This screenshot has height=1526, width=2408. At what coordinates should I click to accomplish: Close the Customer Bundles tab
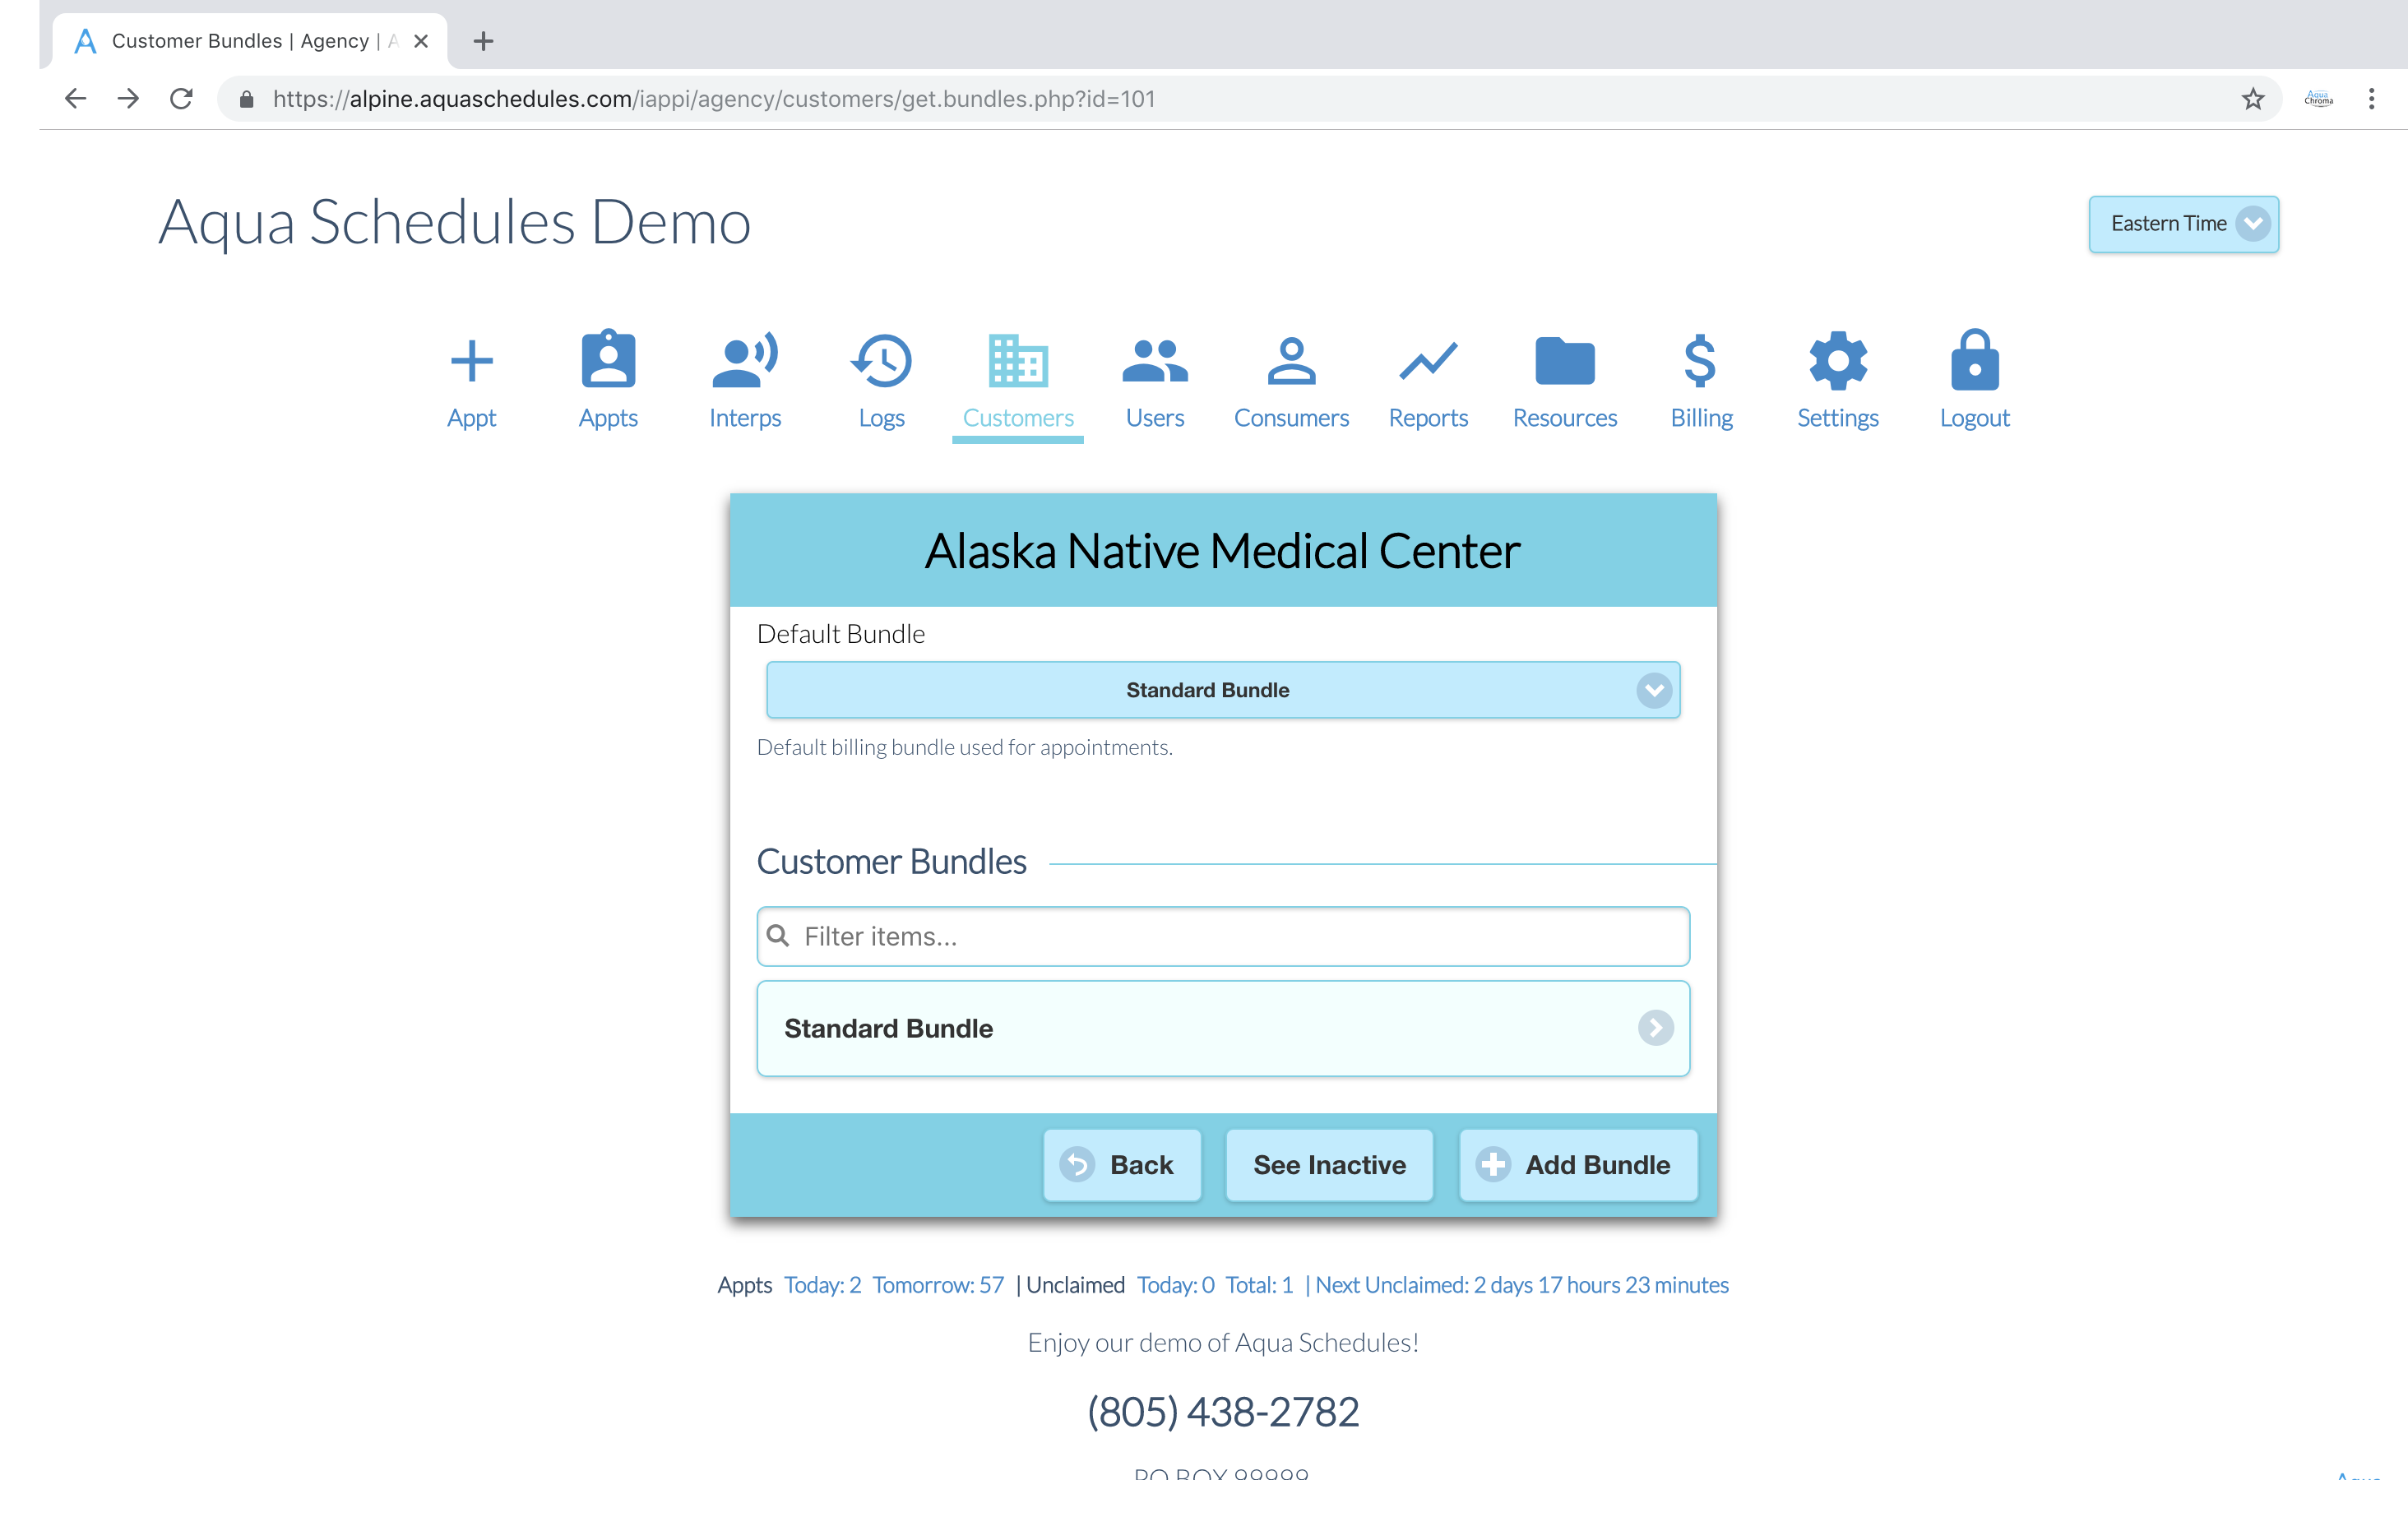point(421,41)
